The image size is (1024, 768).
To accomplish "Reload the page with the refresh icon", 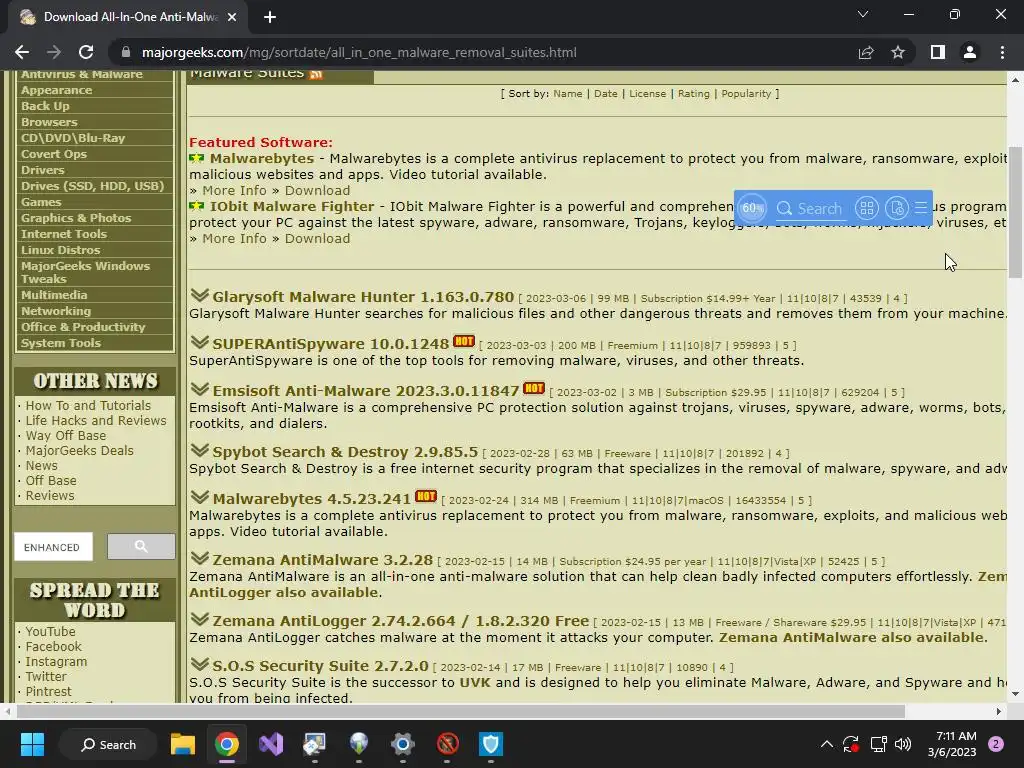I will click(x=86, y=52).
